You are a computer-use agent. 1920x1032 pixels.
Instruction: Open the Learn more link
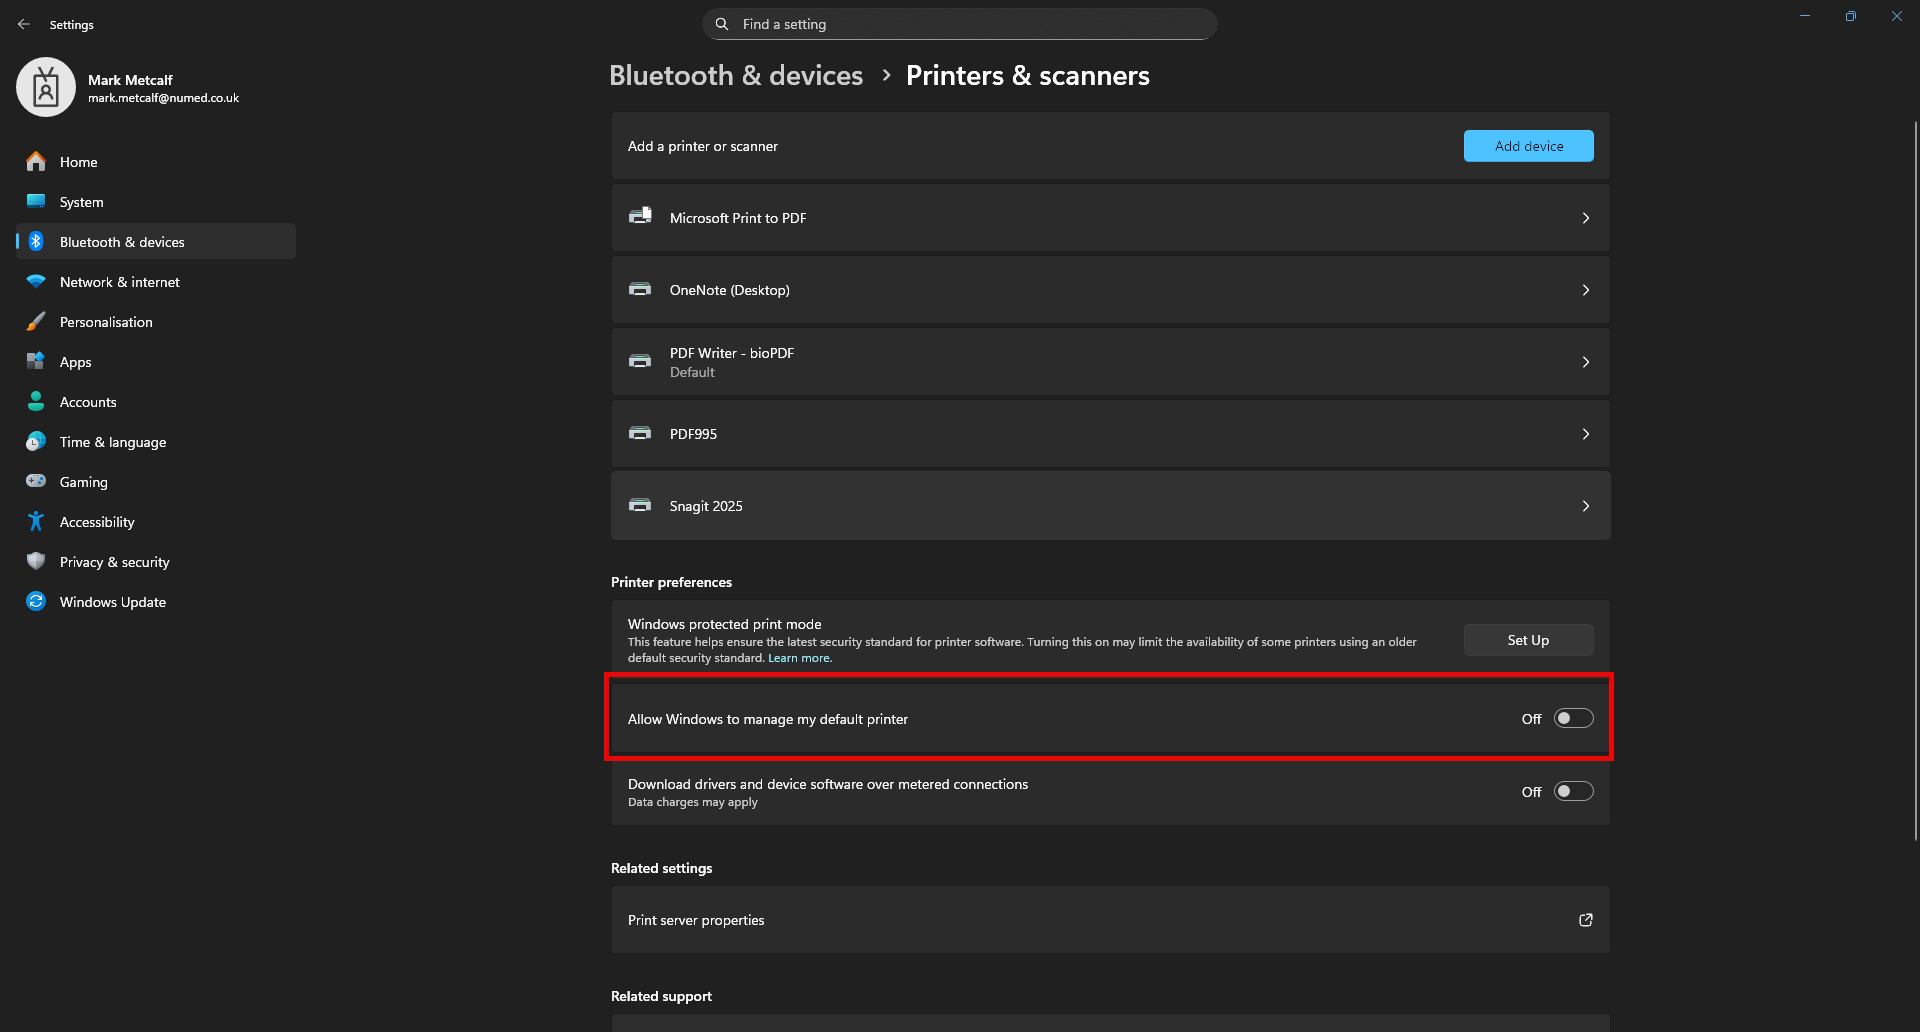click(x=799, y=658)
